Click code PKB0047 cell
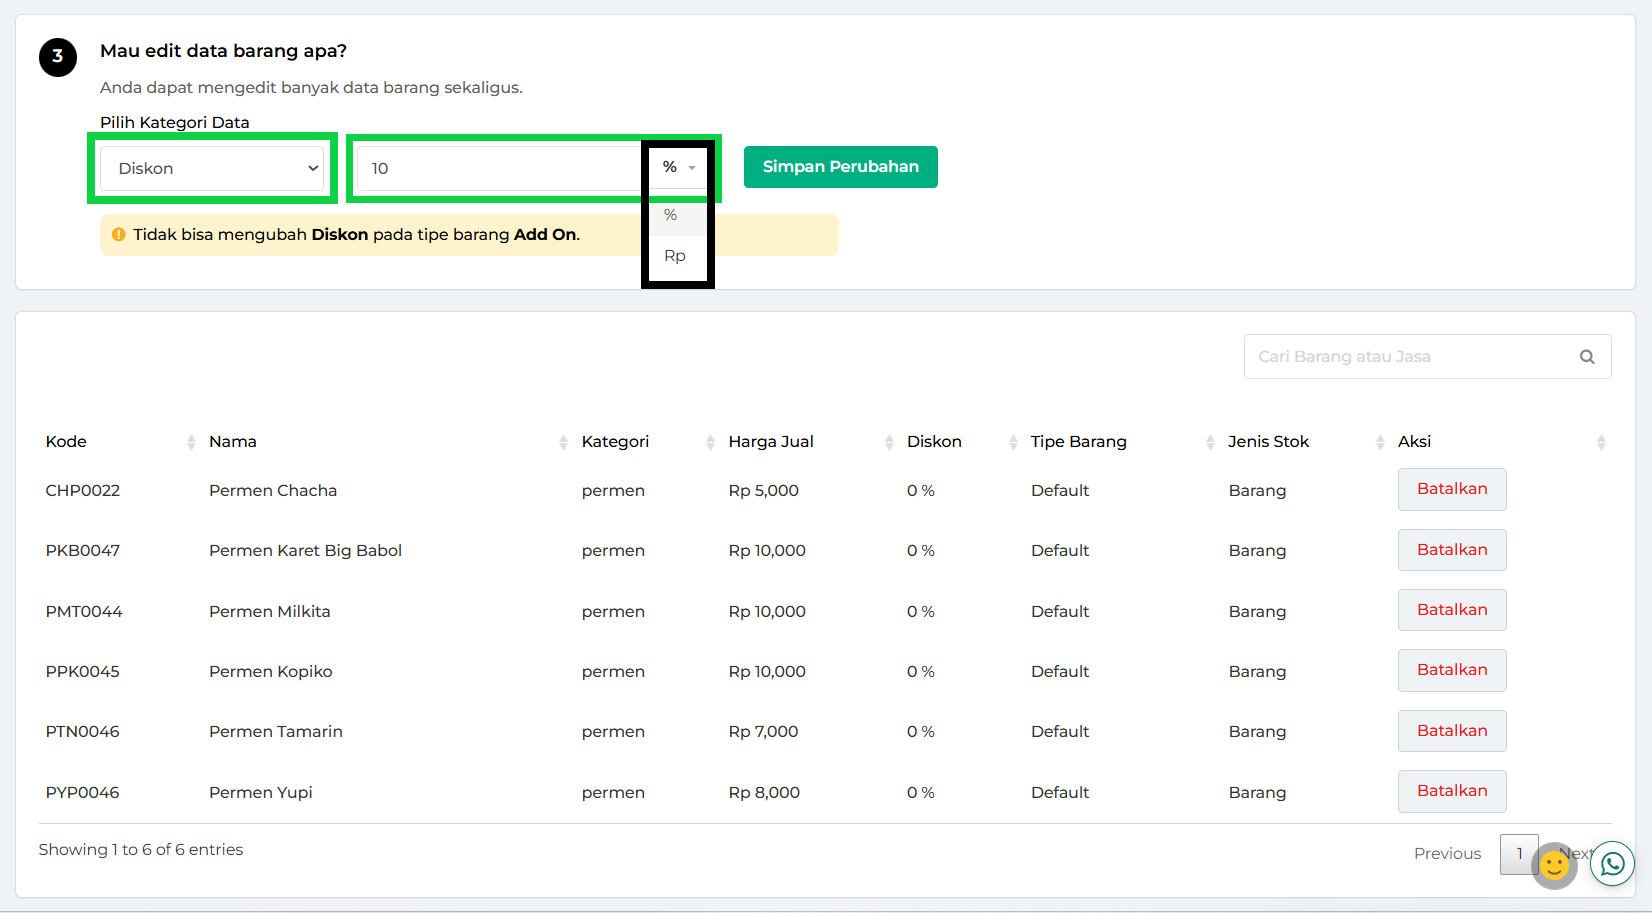The height and width of the screenshot is (913, 1652). [x=83, y=551]
